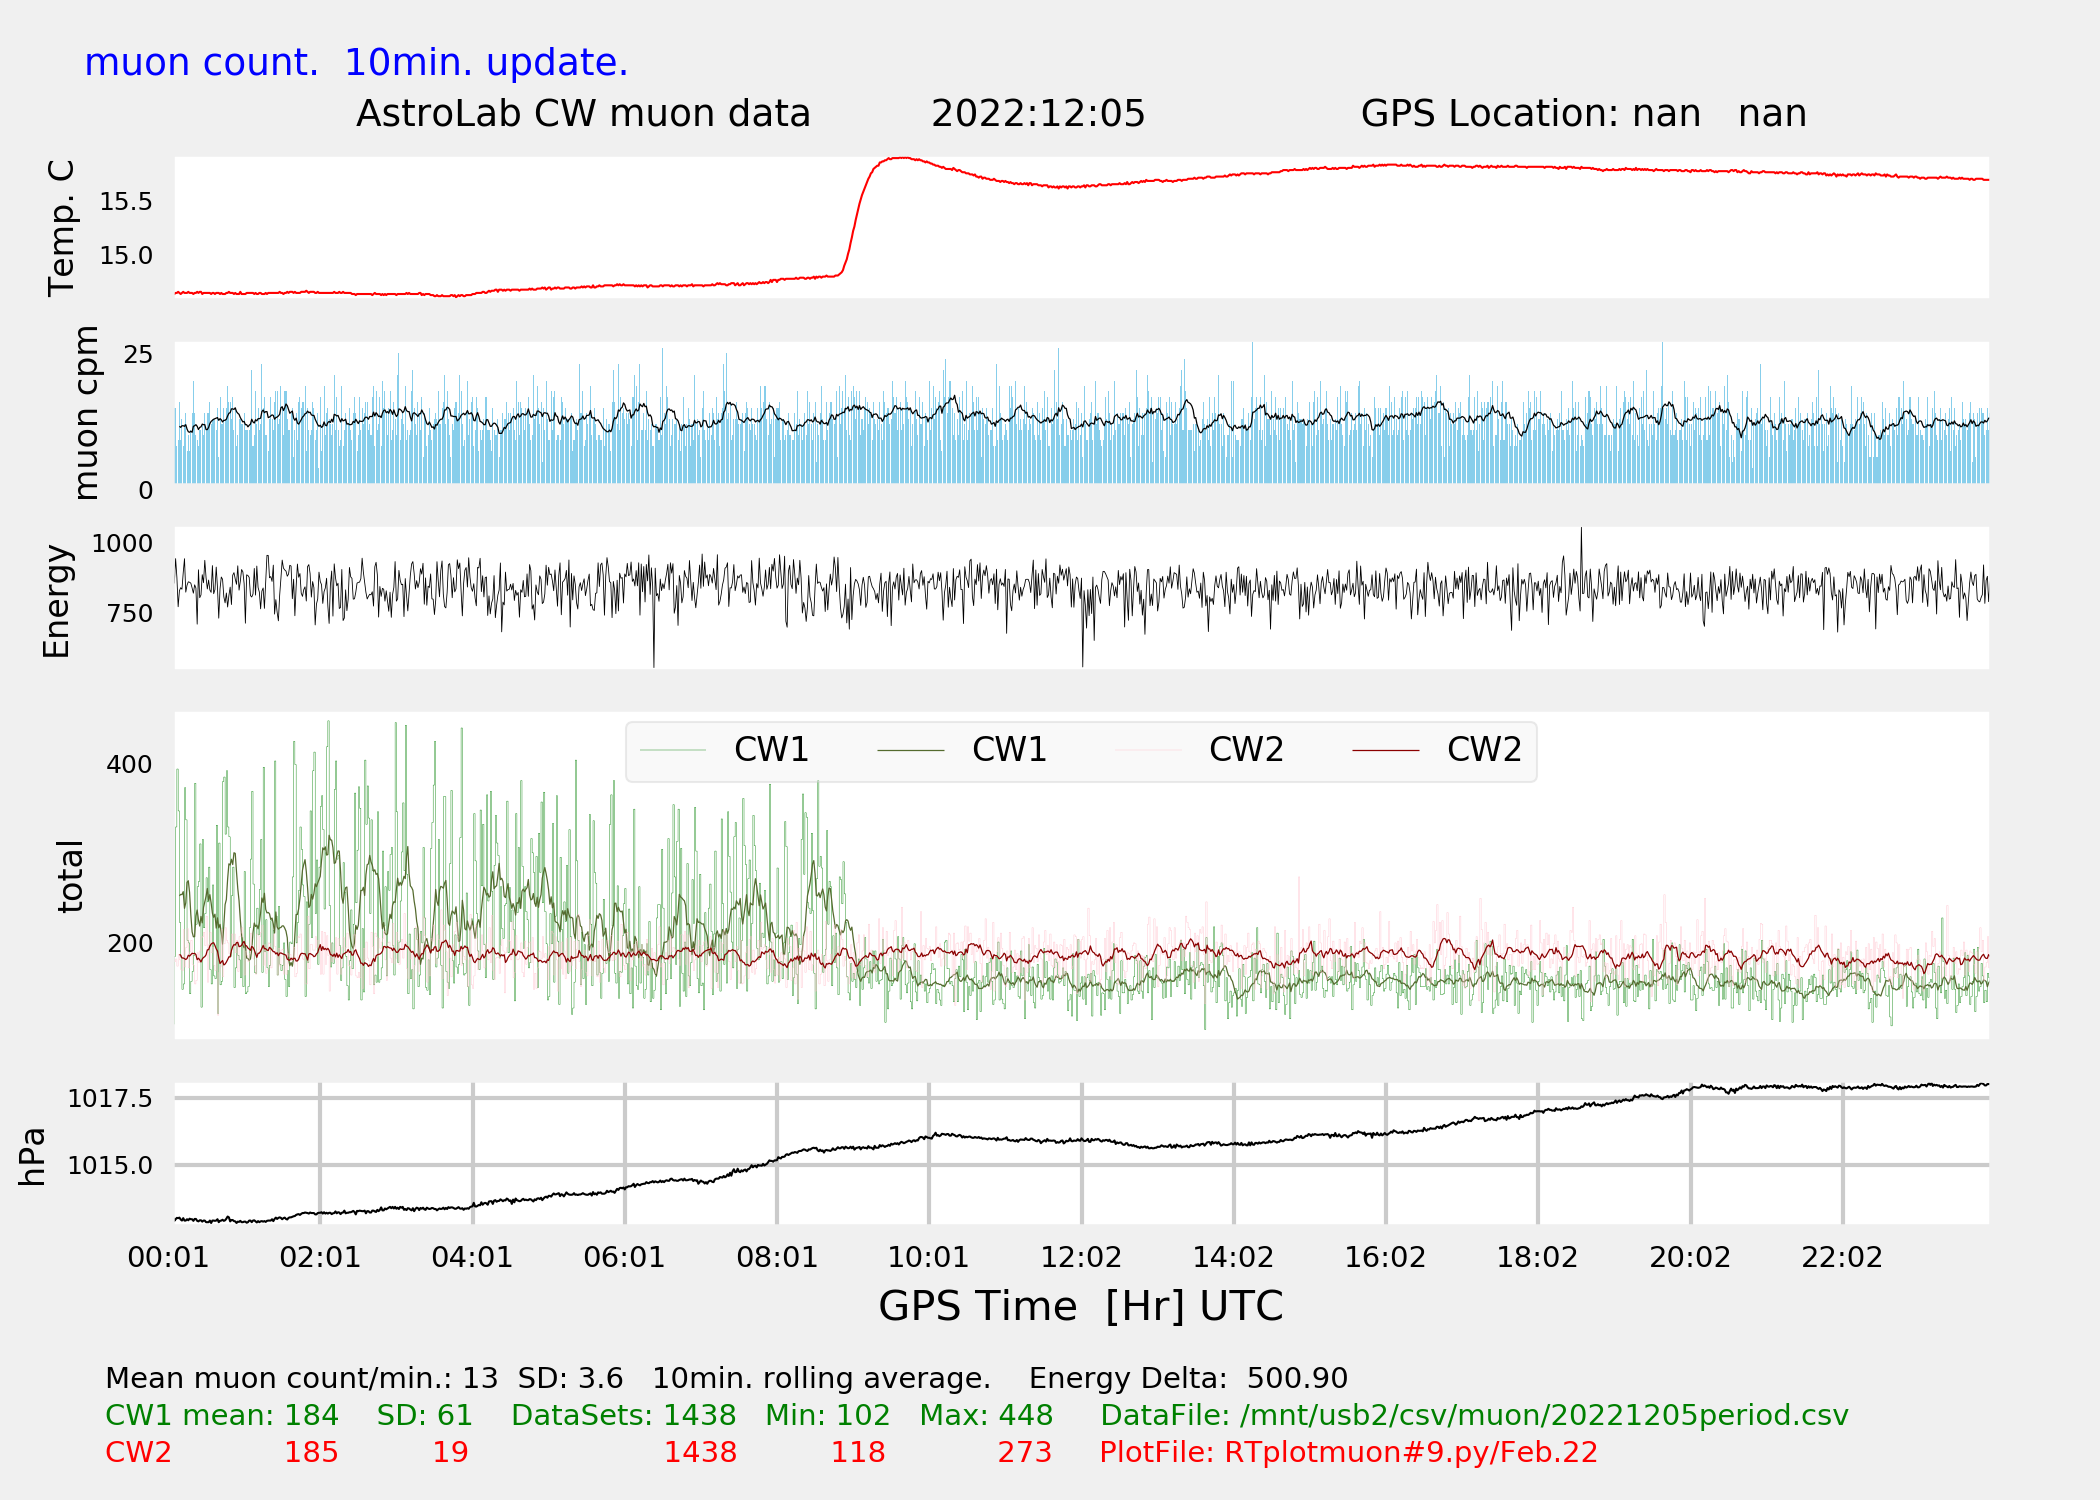Click the 20:02 time axis label

pos(1689,1258)
